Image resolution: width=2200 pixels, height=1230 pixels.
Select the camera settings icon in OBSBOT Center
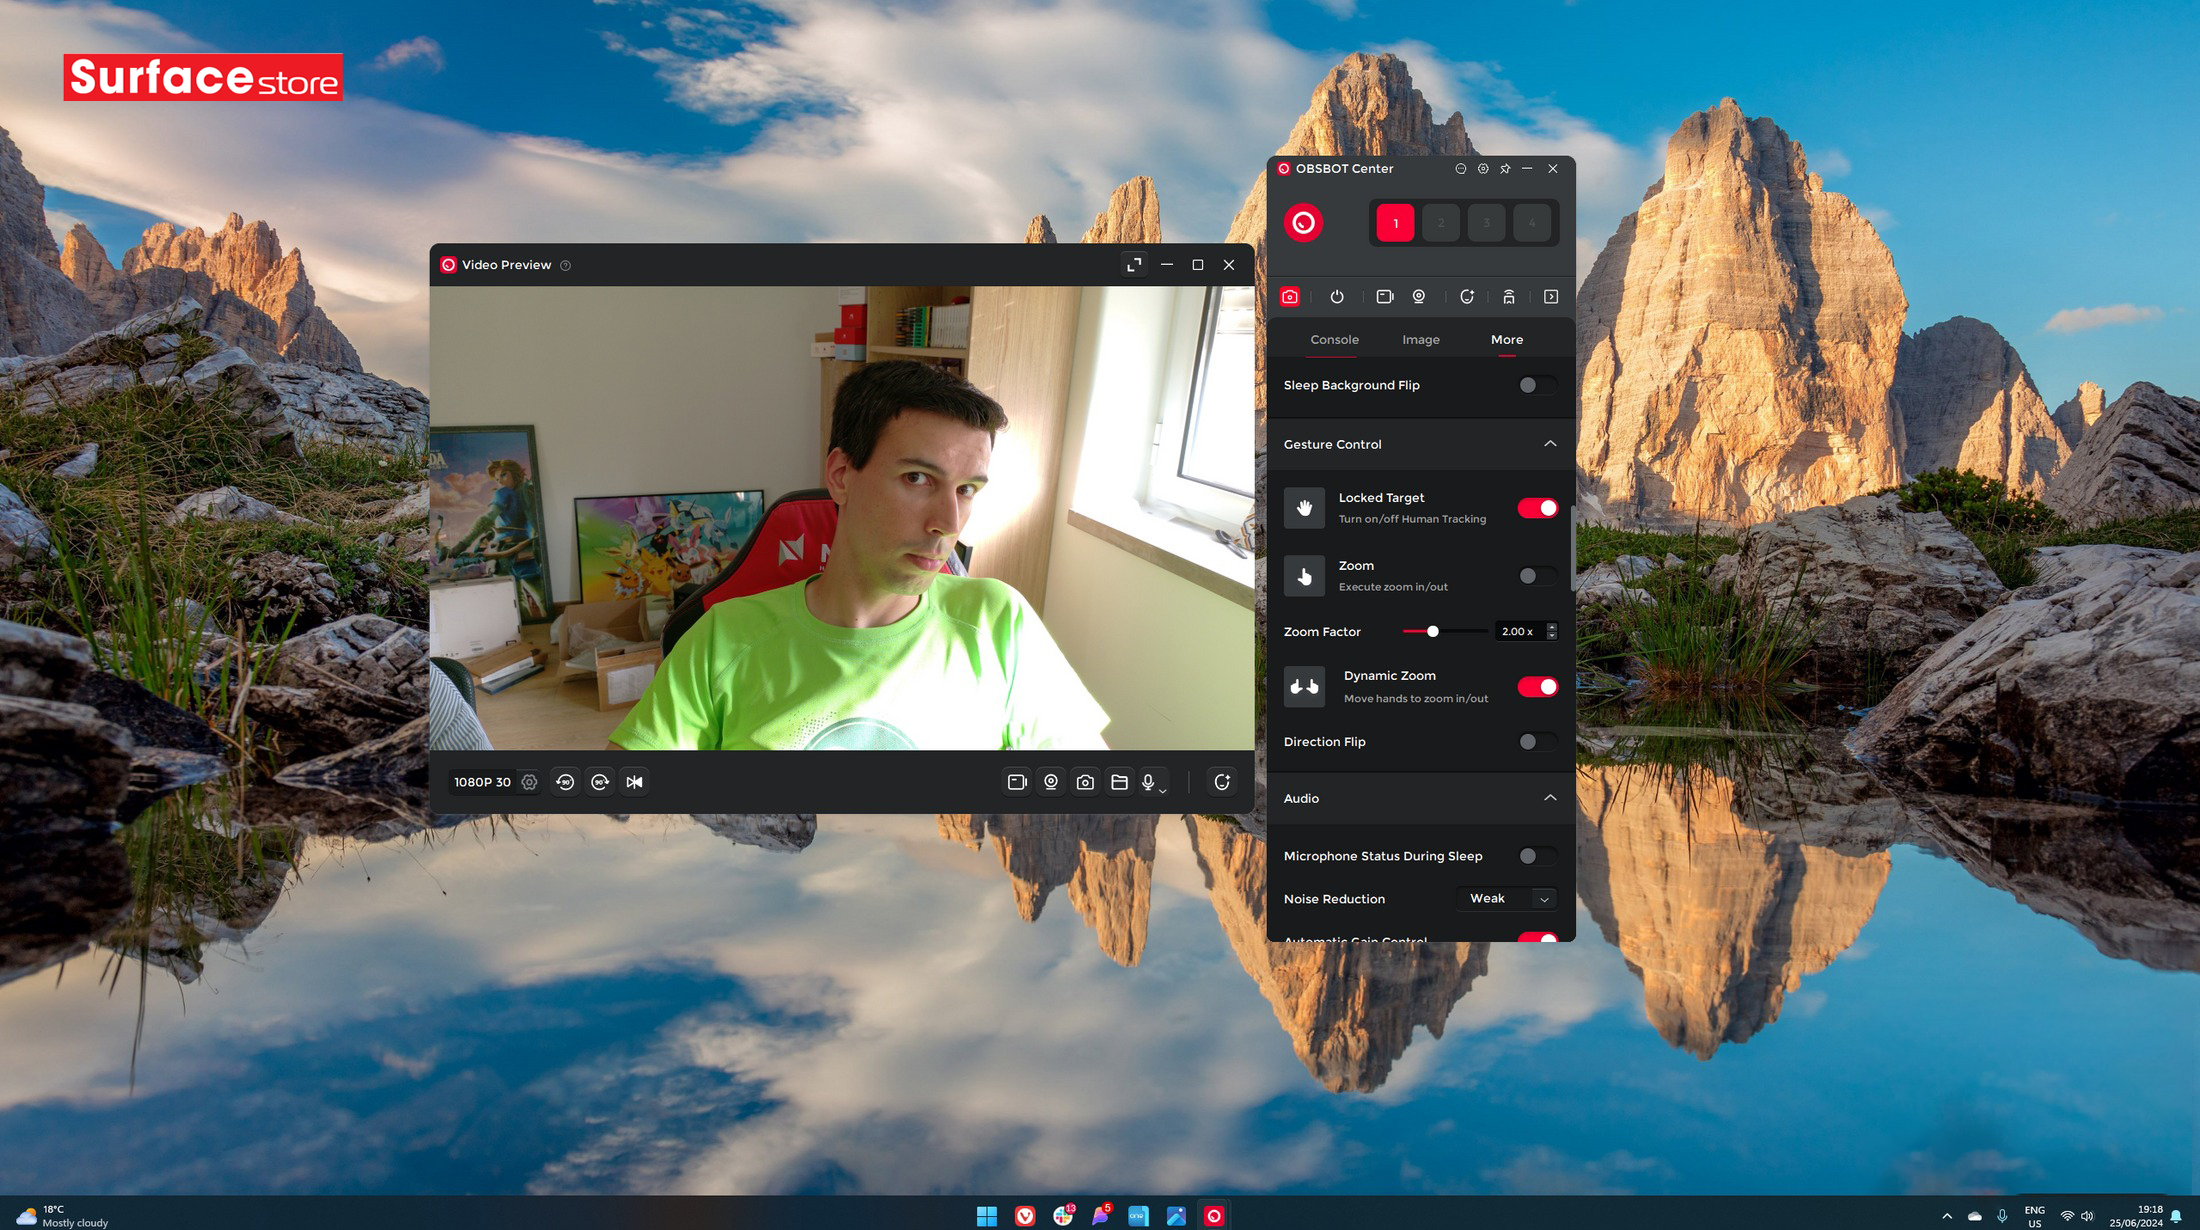(x=1289, y=296)
